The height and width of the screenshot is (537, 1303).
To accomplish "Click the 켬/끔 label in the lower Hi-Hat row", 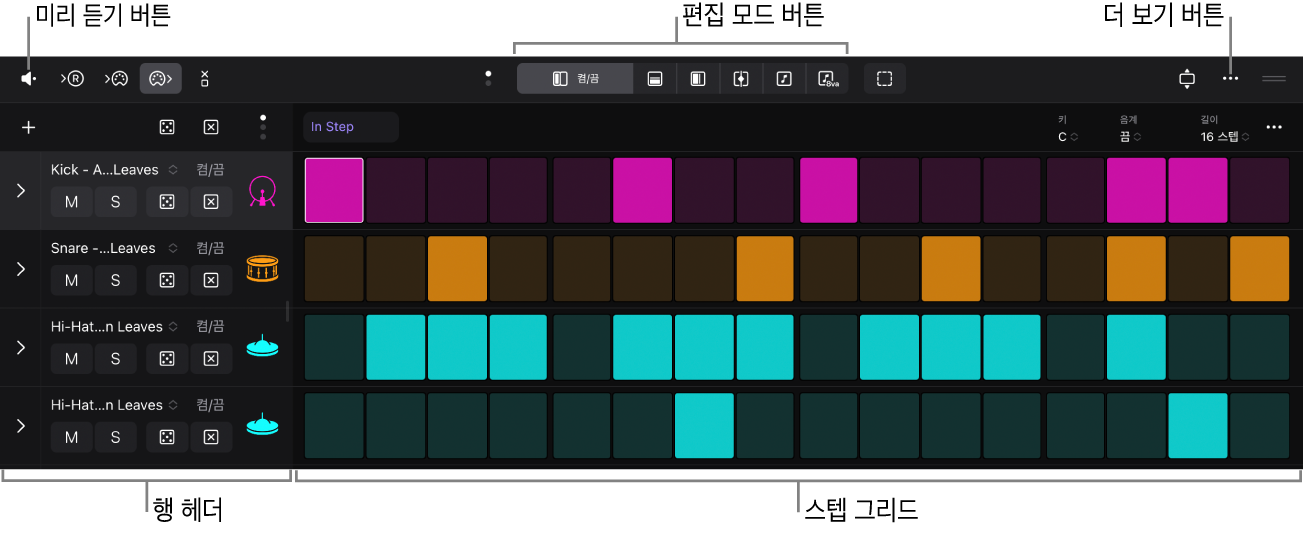I will [x=211, y=405].
